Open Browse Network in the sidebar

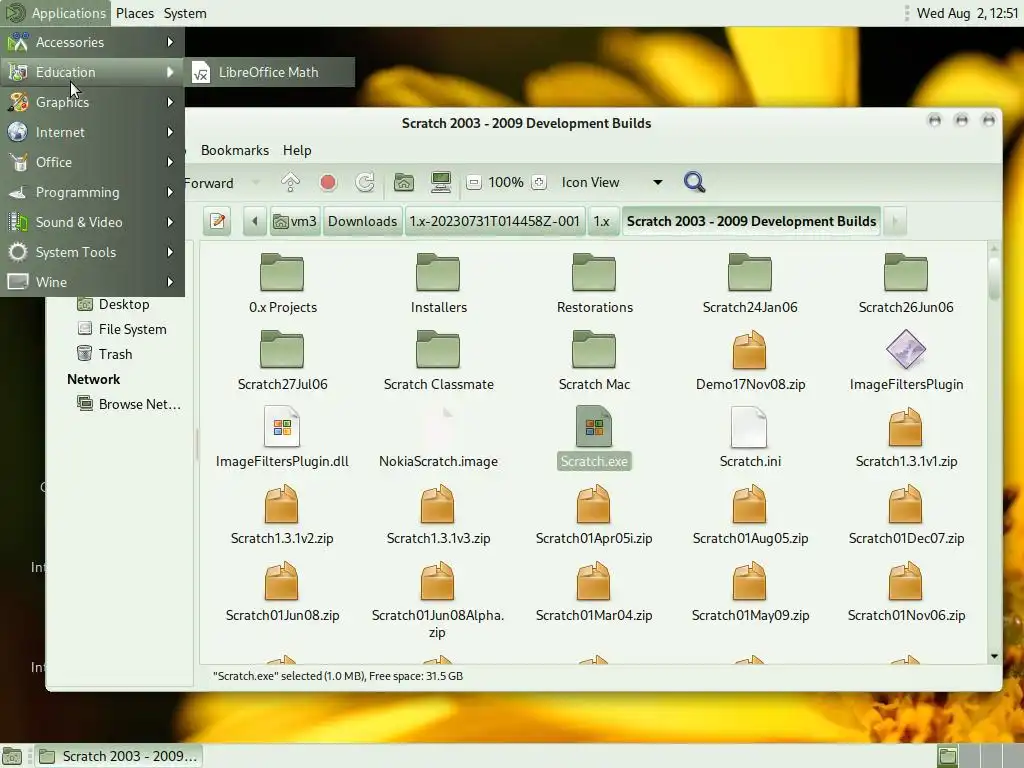coord(129,404)
